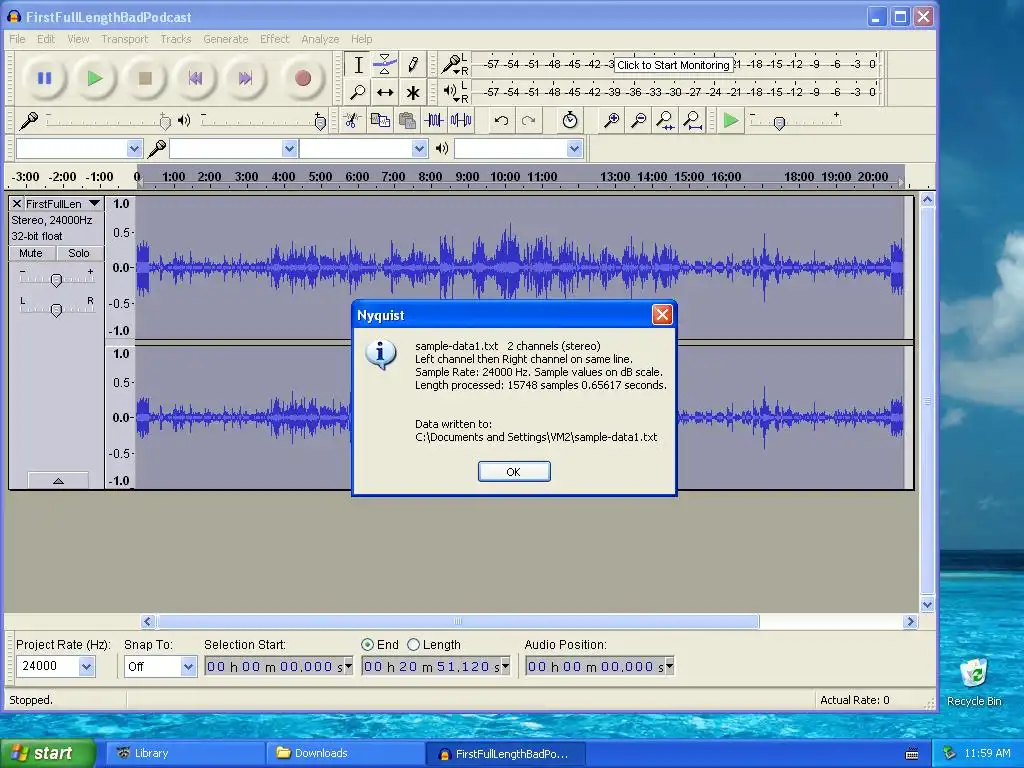This screenshot has height=768, width=1024.
Task: Close the Nyquist dialog with X
Action: pos(662,315)
